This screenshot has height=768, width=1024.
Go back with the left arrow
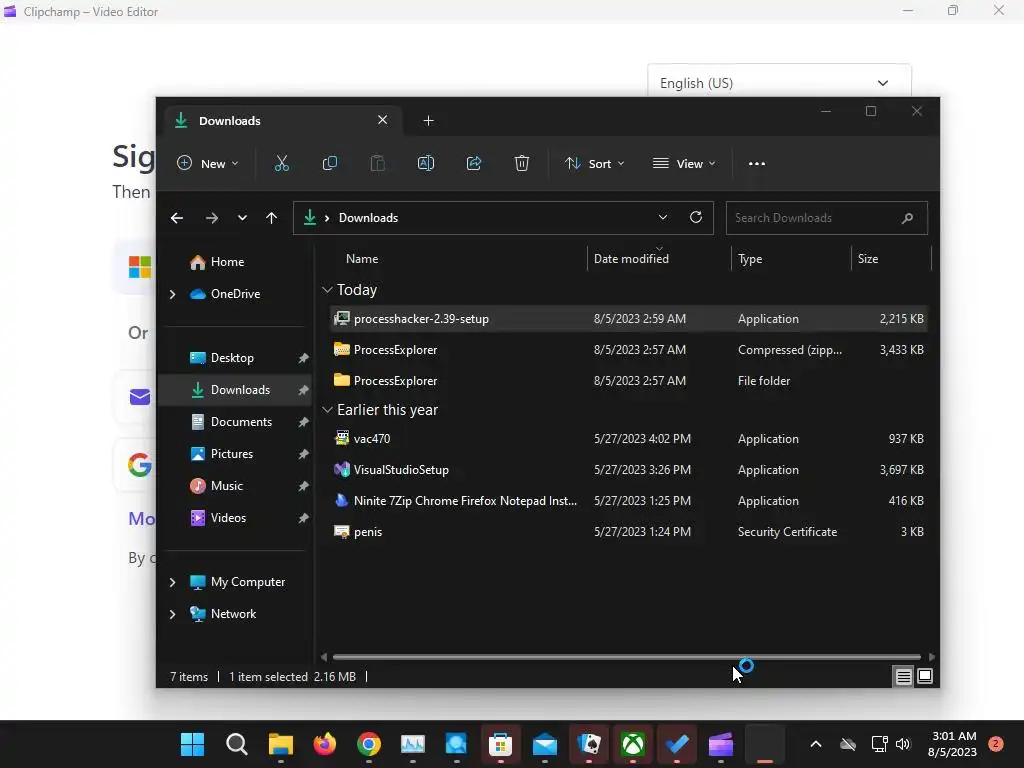point(177,218)
